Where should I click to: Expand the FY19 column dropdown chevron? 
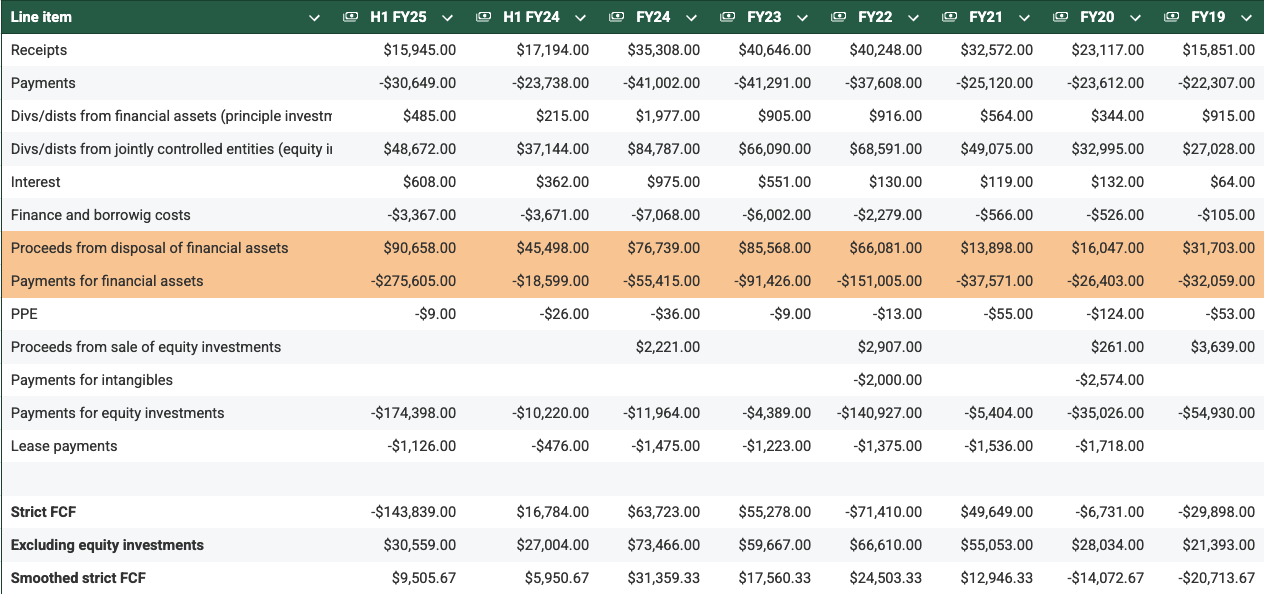click(1245, 17)
